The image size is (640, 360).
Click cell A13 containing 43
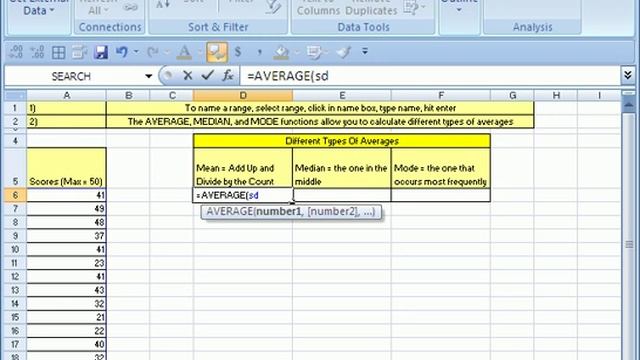click(x=67, y=290)
